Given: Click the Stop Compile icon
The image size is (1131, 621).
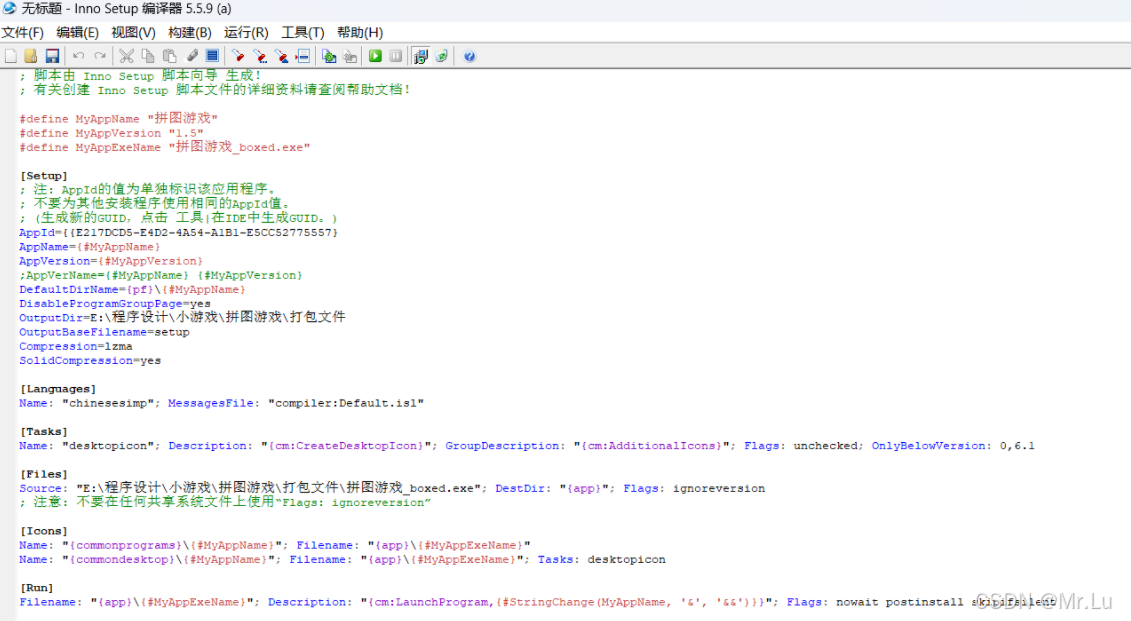Looking at the screenshot, I should [351, 56].
